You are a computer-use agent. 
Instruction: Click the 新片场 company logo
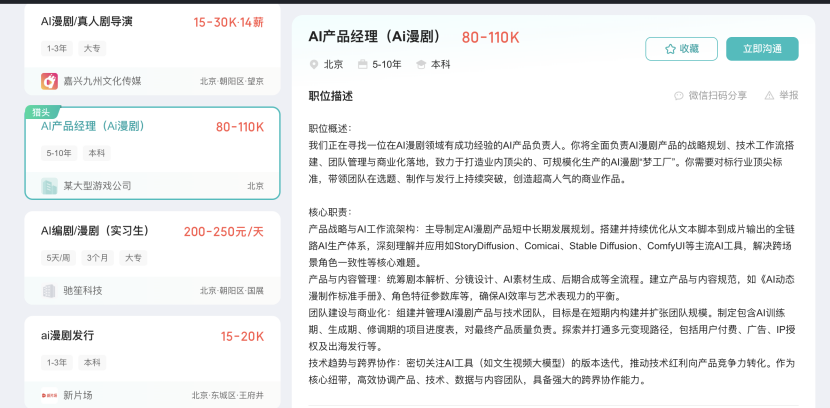pos(49,395)
